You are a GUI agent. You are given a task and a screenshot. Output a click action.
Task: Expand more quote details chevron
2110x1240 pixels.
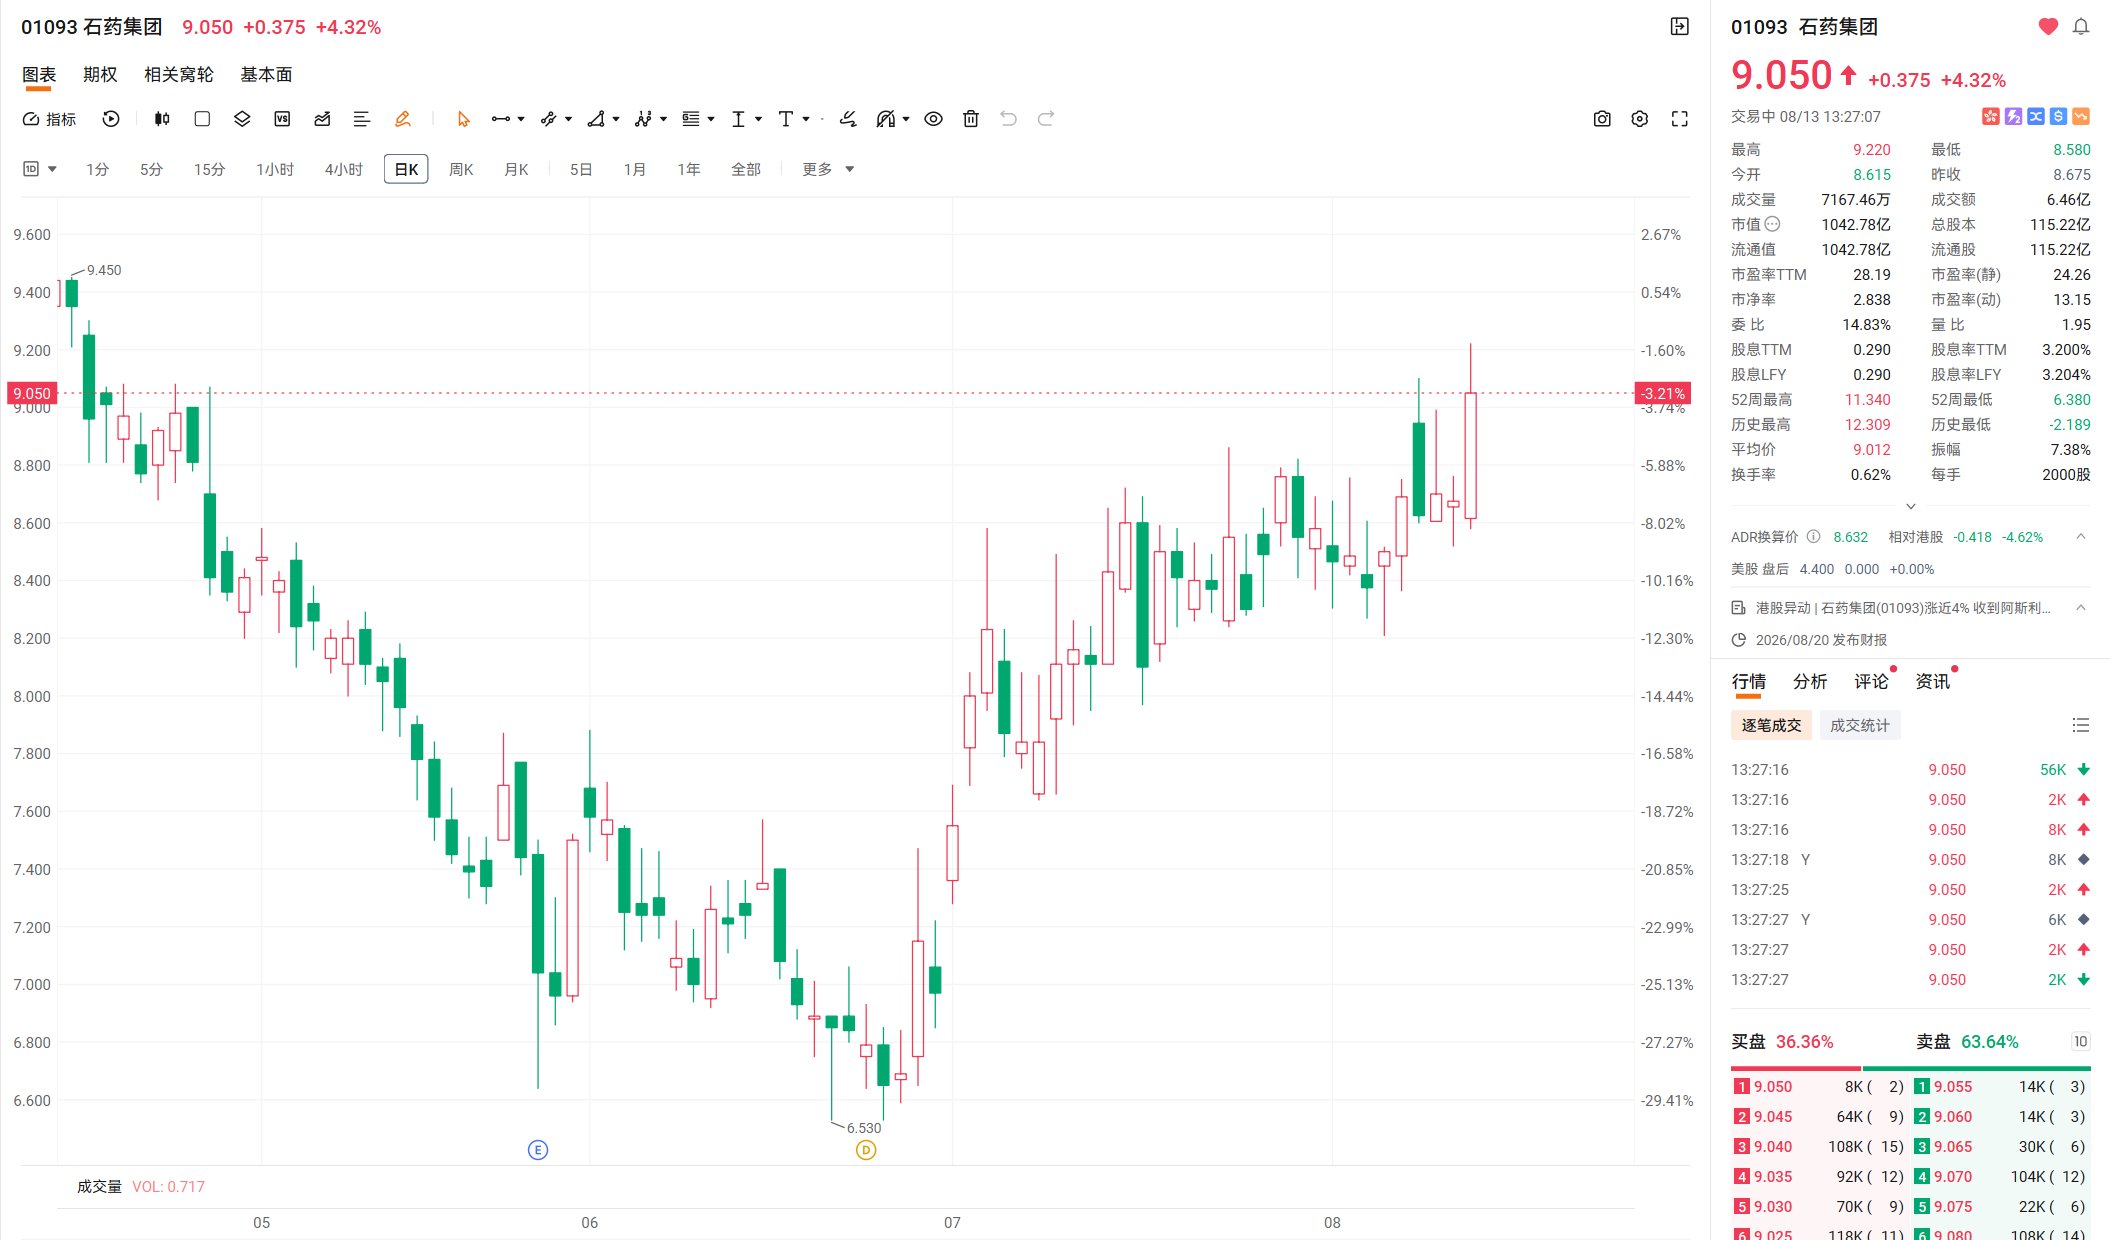tap(1910, 506)
